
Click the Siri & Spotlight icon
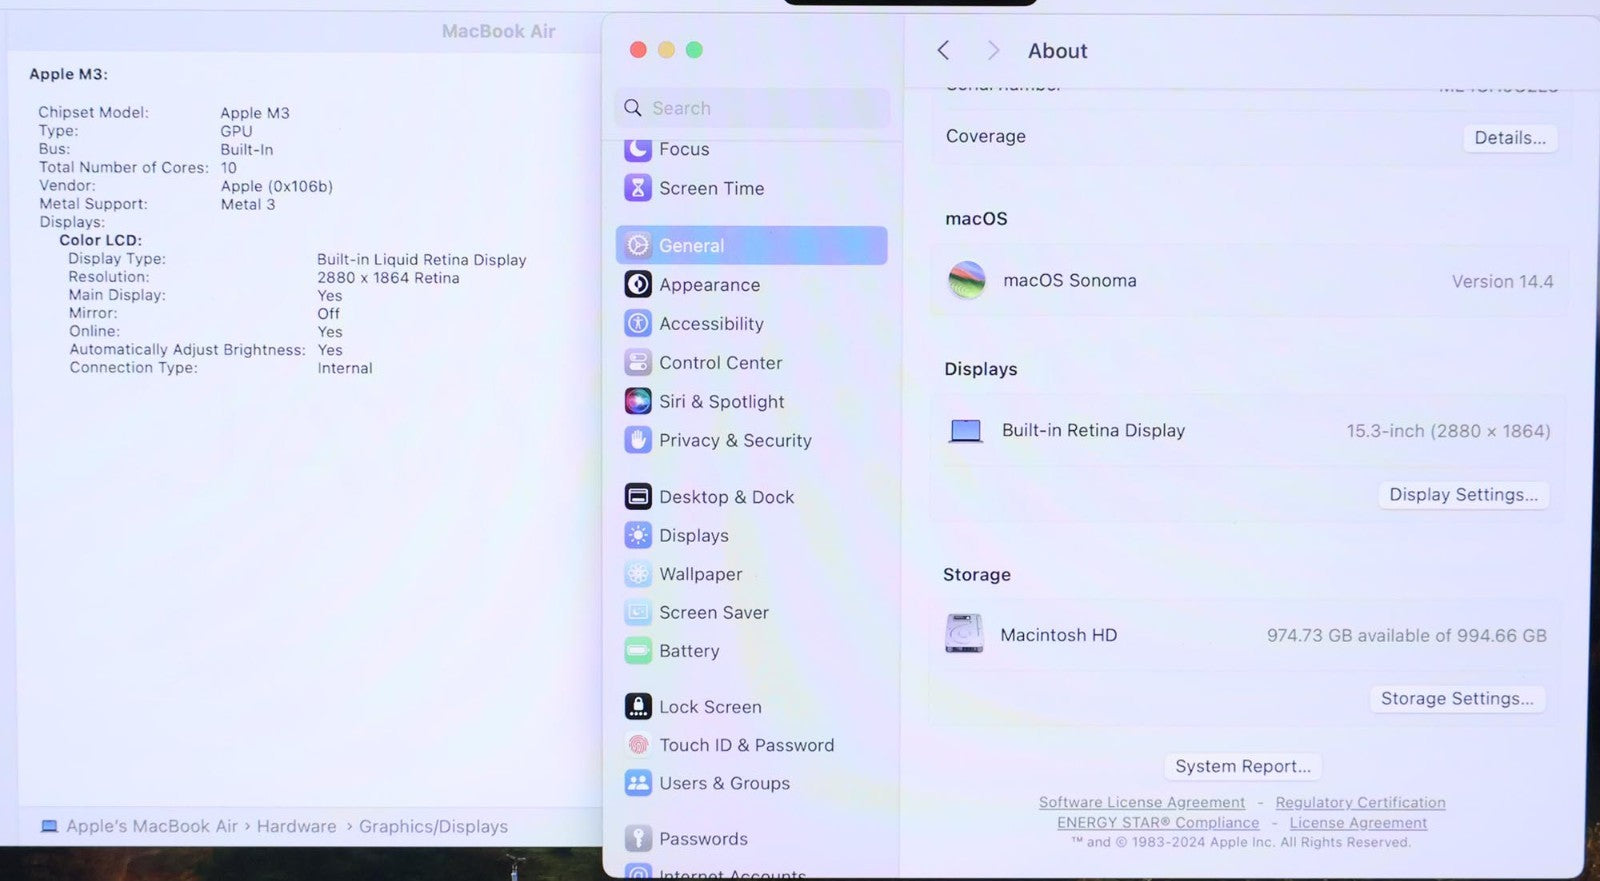click(638, 402)
